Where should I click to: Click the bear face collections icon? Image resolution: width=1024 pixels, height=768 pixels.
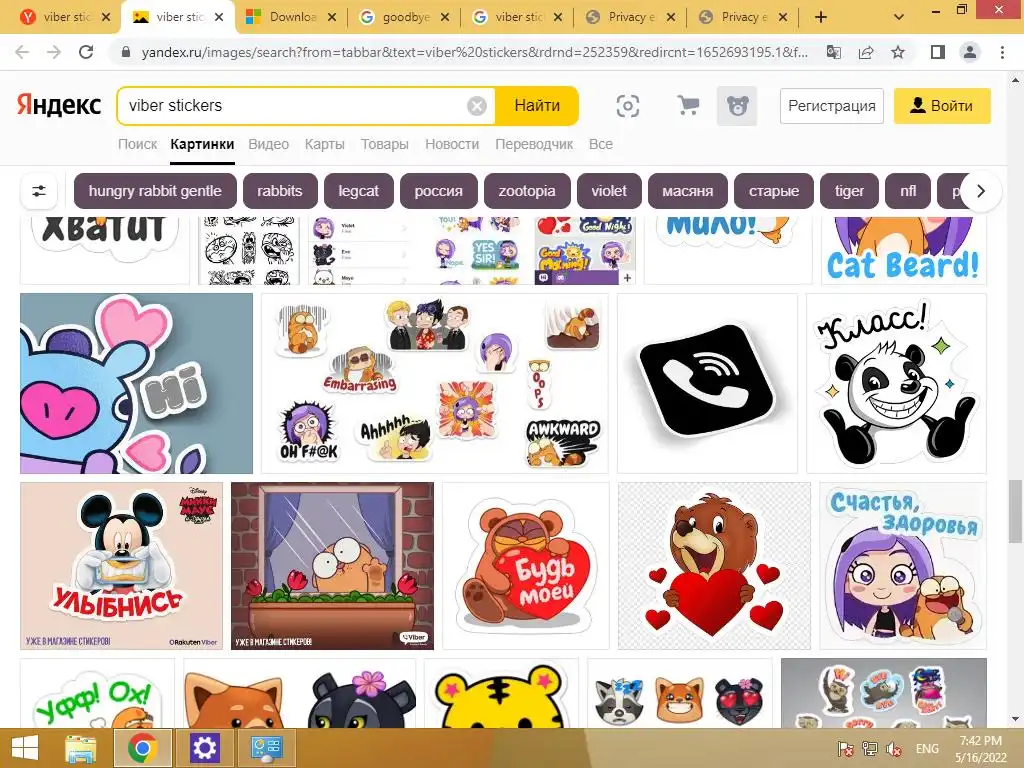[737, 106]
